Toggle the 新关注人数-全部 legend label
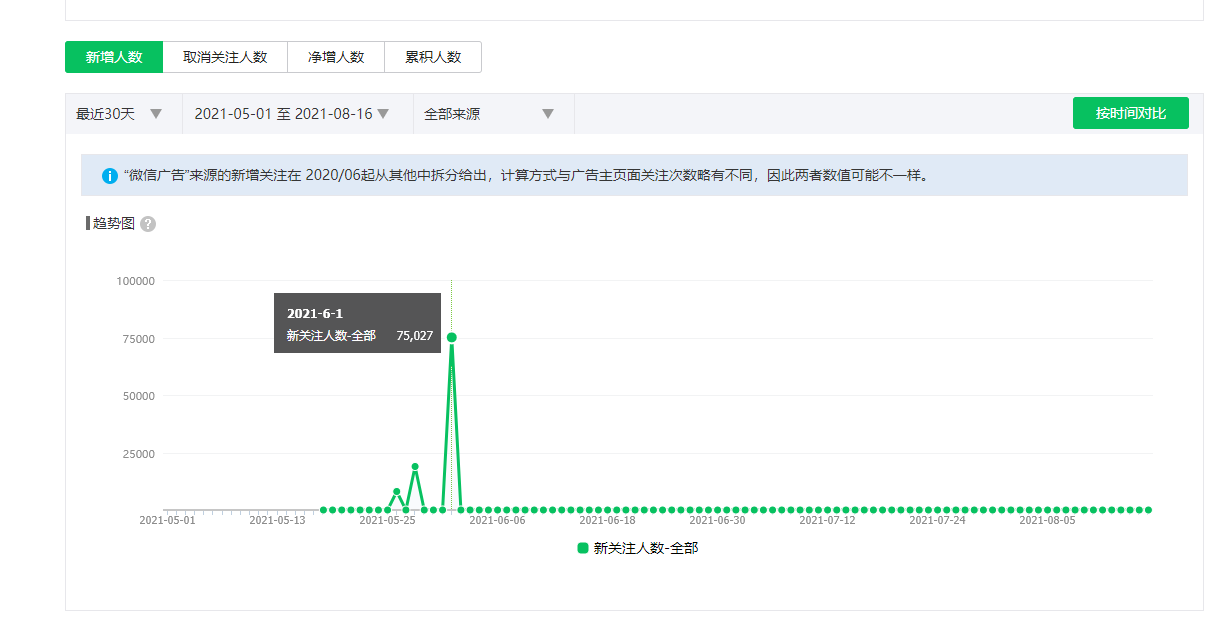The image size is (1230, 627). 645,548
